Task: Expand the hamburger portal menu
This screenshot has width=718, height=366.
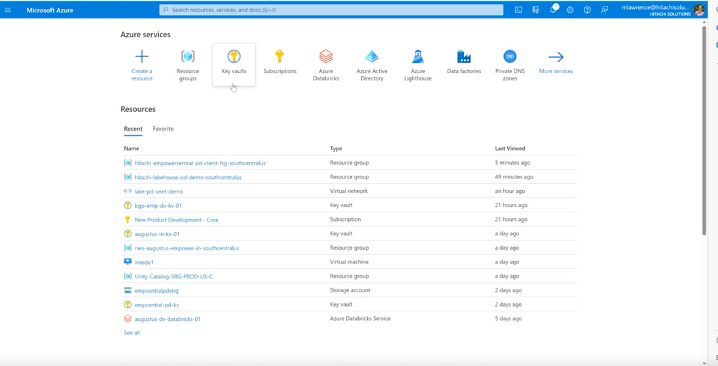Action: (x=8, y=10)
